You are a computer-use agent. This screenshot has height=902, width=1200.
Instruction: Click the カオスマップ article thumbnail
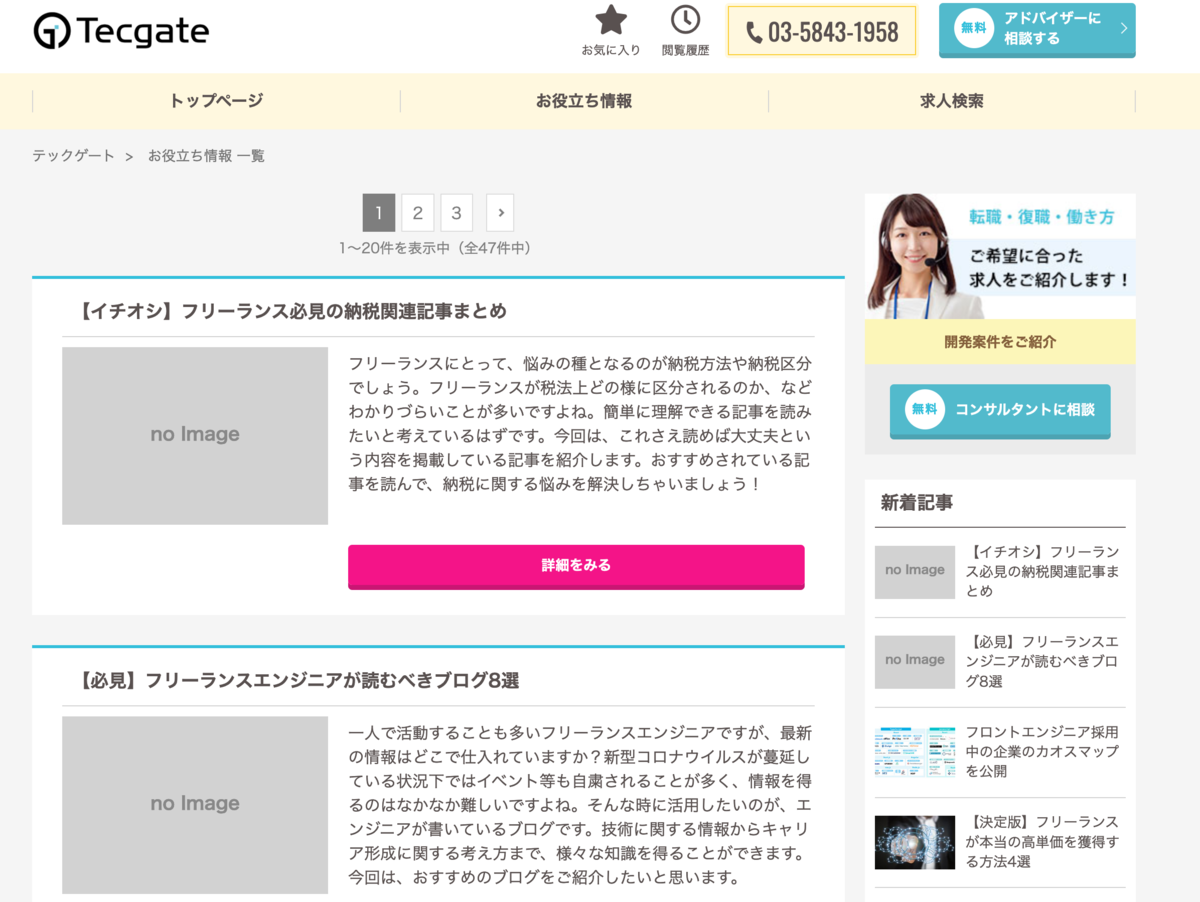(x=915, y=752)
